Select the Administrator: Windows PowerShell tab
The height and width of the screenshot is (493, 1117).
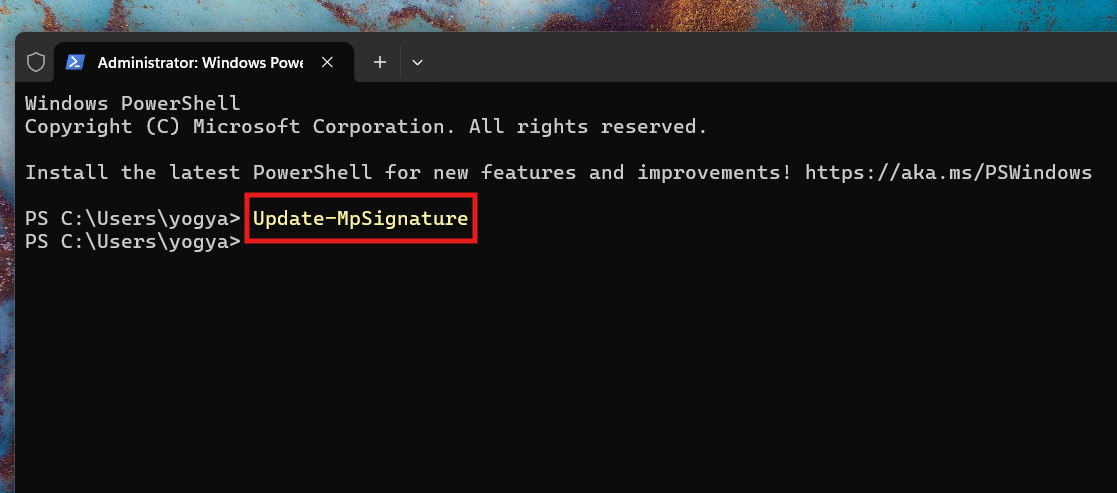pyautogui.click(x=204, y=63)
